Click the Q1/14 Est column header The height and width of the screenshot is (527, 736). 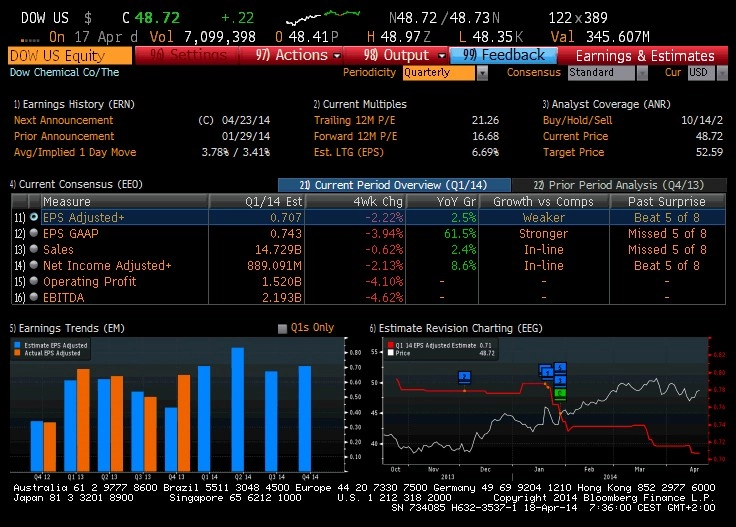point(257,201)
